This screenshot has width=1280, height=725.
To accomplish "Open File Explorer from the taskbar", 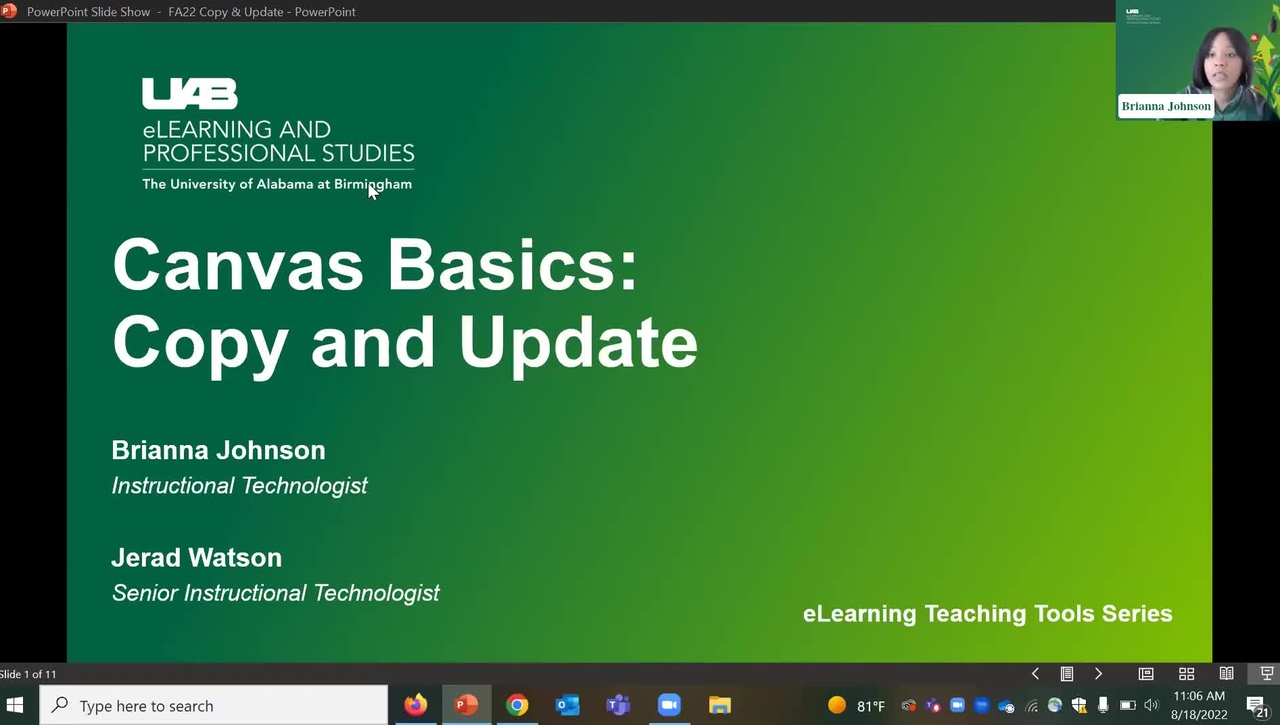I will (720, 705).
